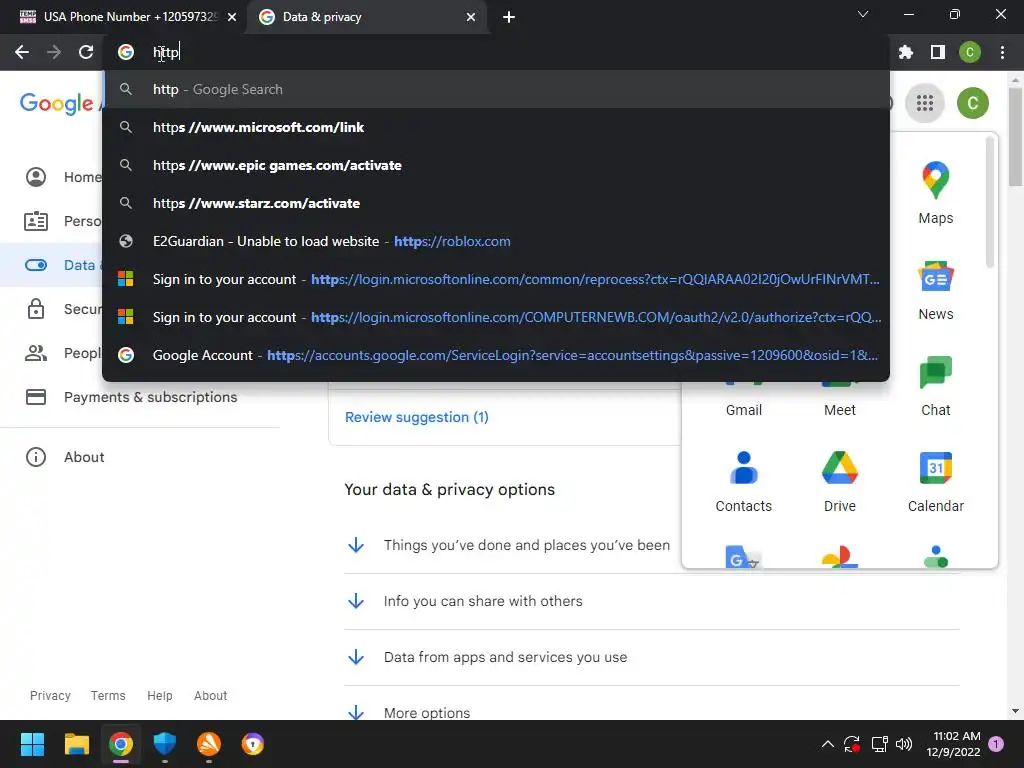Click the page vertical scrollbar thumb
The height and width of the screenshot is (768, 1024).
point(1015,135)
